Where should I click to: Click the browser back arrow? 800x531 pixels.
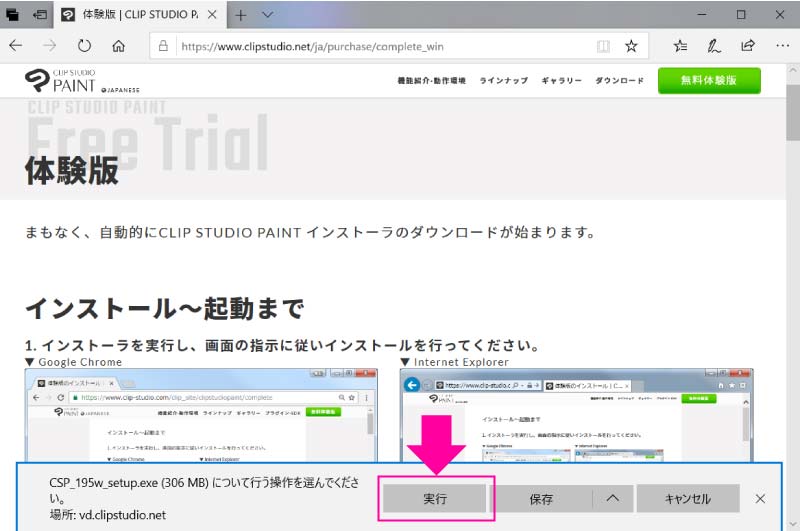[16, 46]
